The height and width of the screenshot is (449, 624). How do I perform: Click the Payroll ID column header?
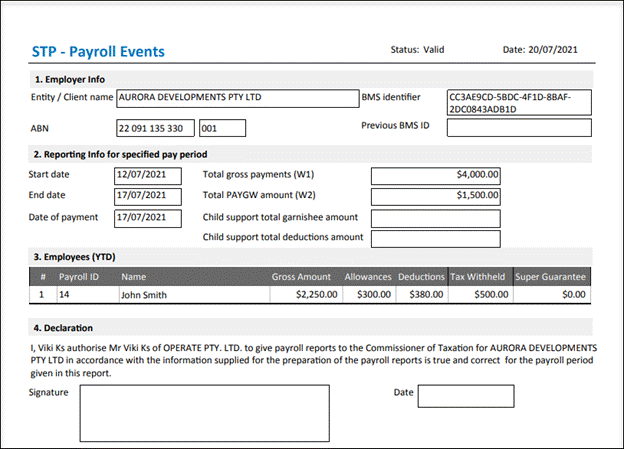click(77, 277)
